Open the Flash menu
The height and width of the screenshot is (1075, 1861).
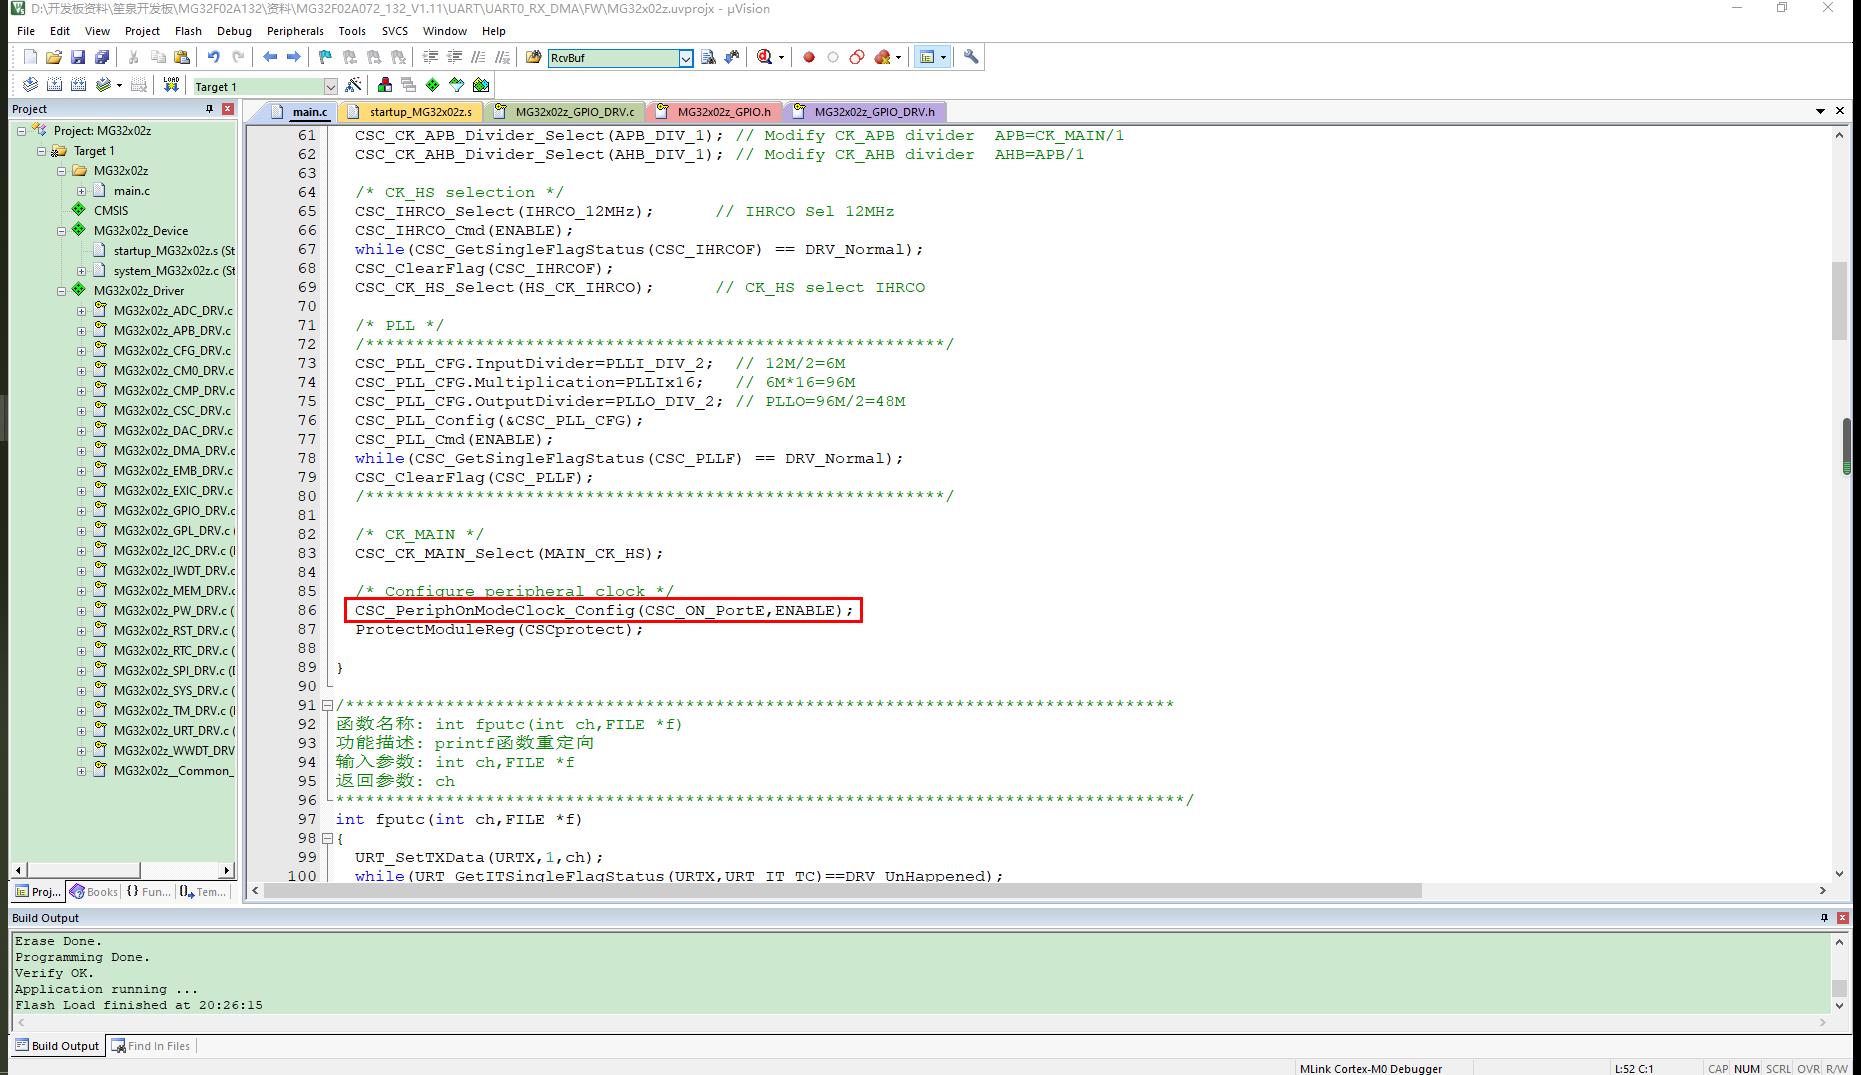pos(188,31)
